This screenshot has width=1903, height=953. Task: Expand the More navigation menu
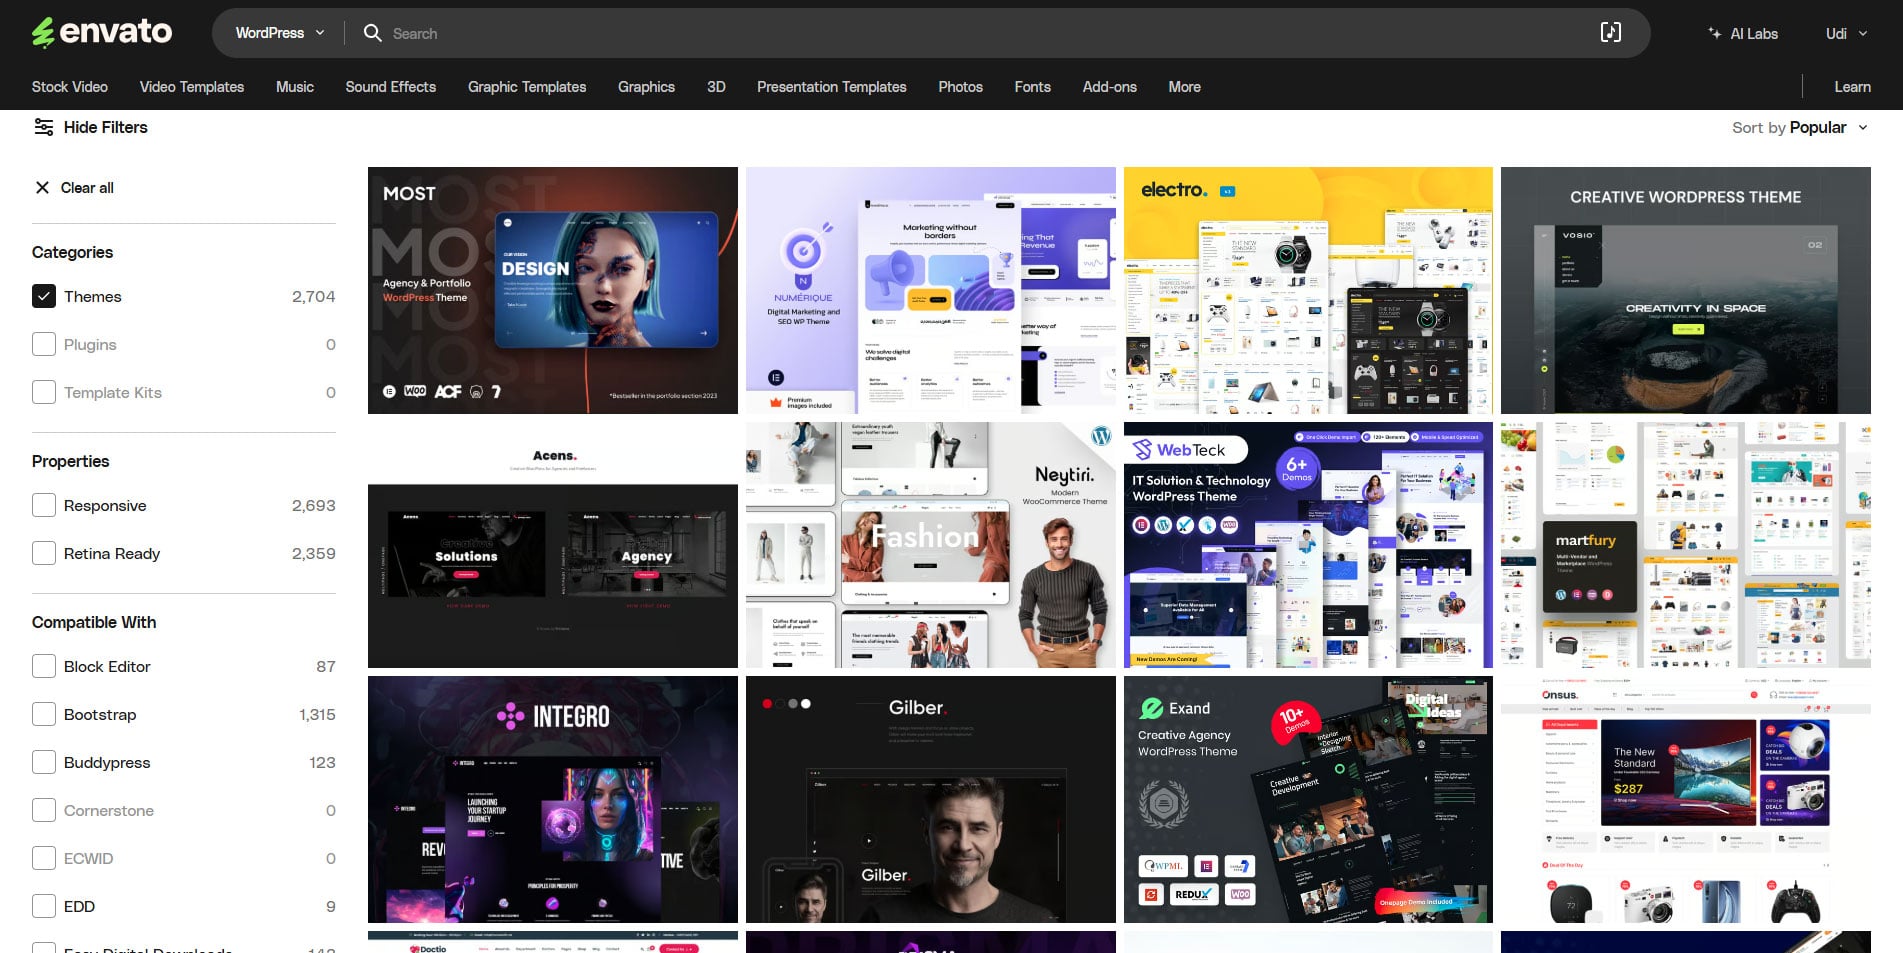coord(1184,87)
